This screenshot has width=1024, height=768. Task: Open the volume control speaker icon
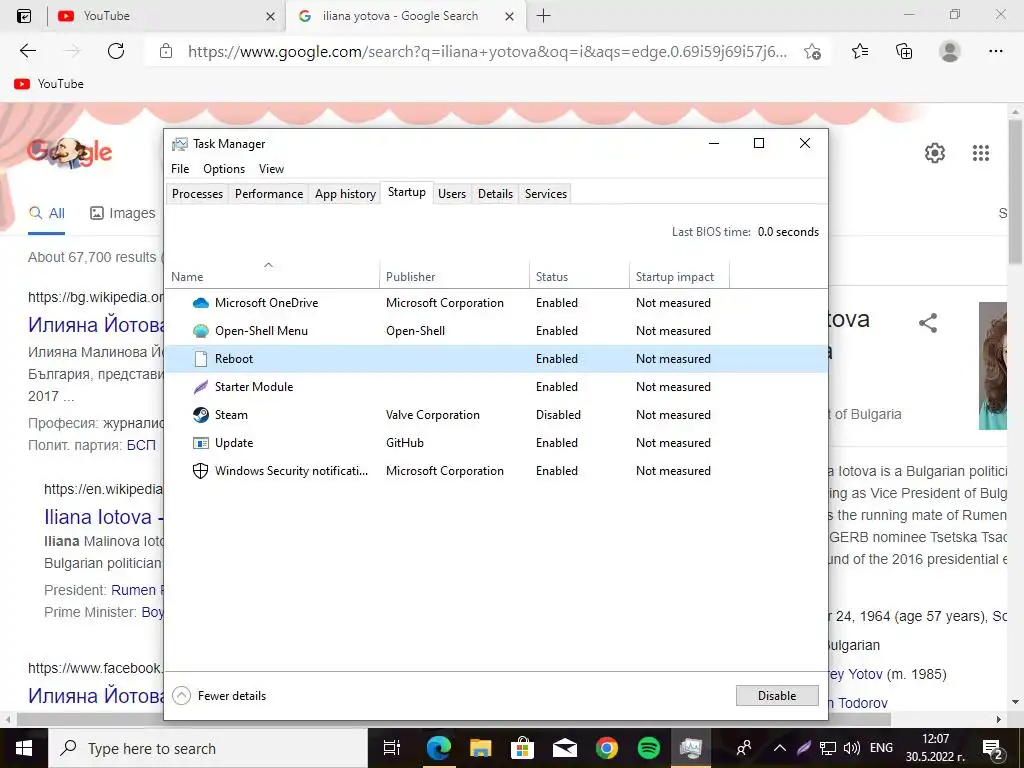(852, 748)
